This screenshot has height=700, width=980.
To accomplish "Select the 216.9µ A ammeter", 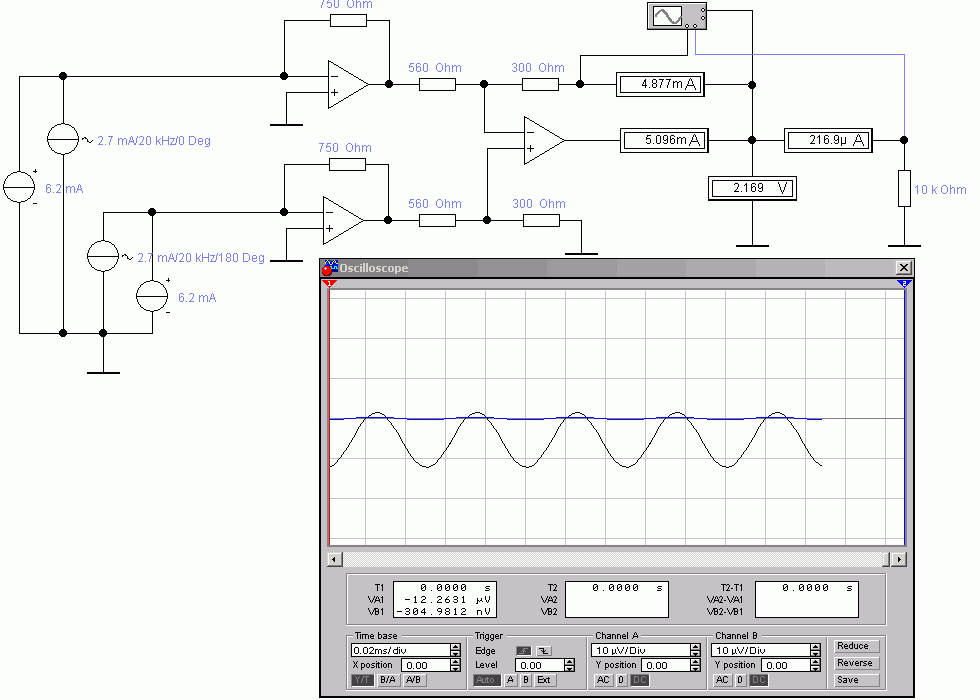I will (827, 141).
